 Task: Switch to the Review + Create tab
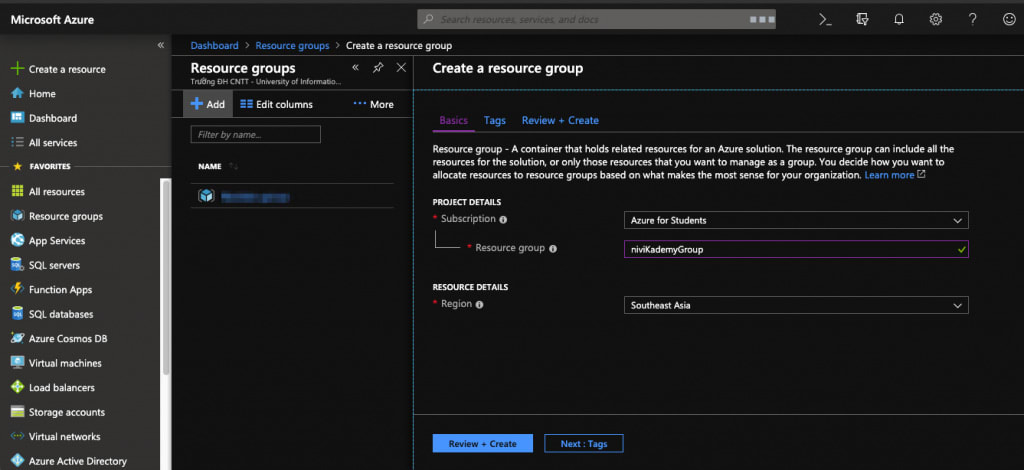(560, 121)
